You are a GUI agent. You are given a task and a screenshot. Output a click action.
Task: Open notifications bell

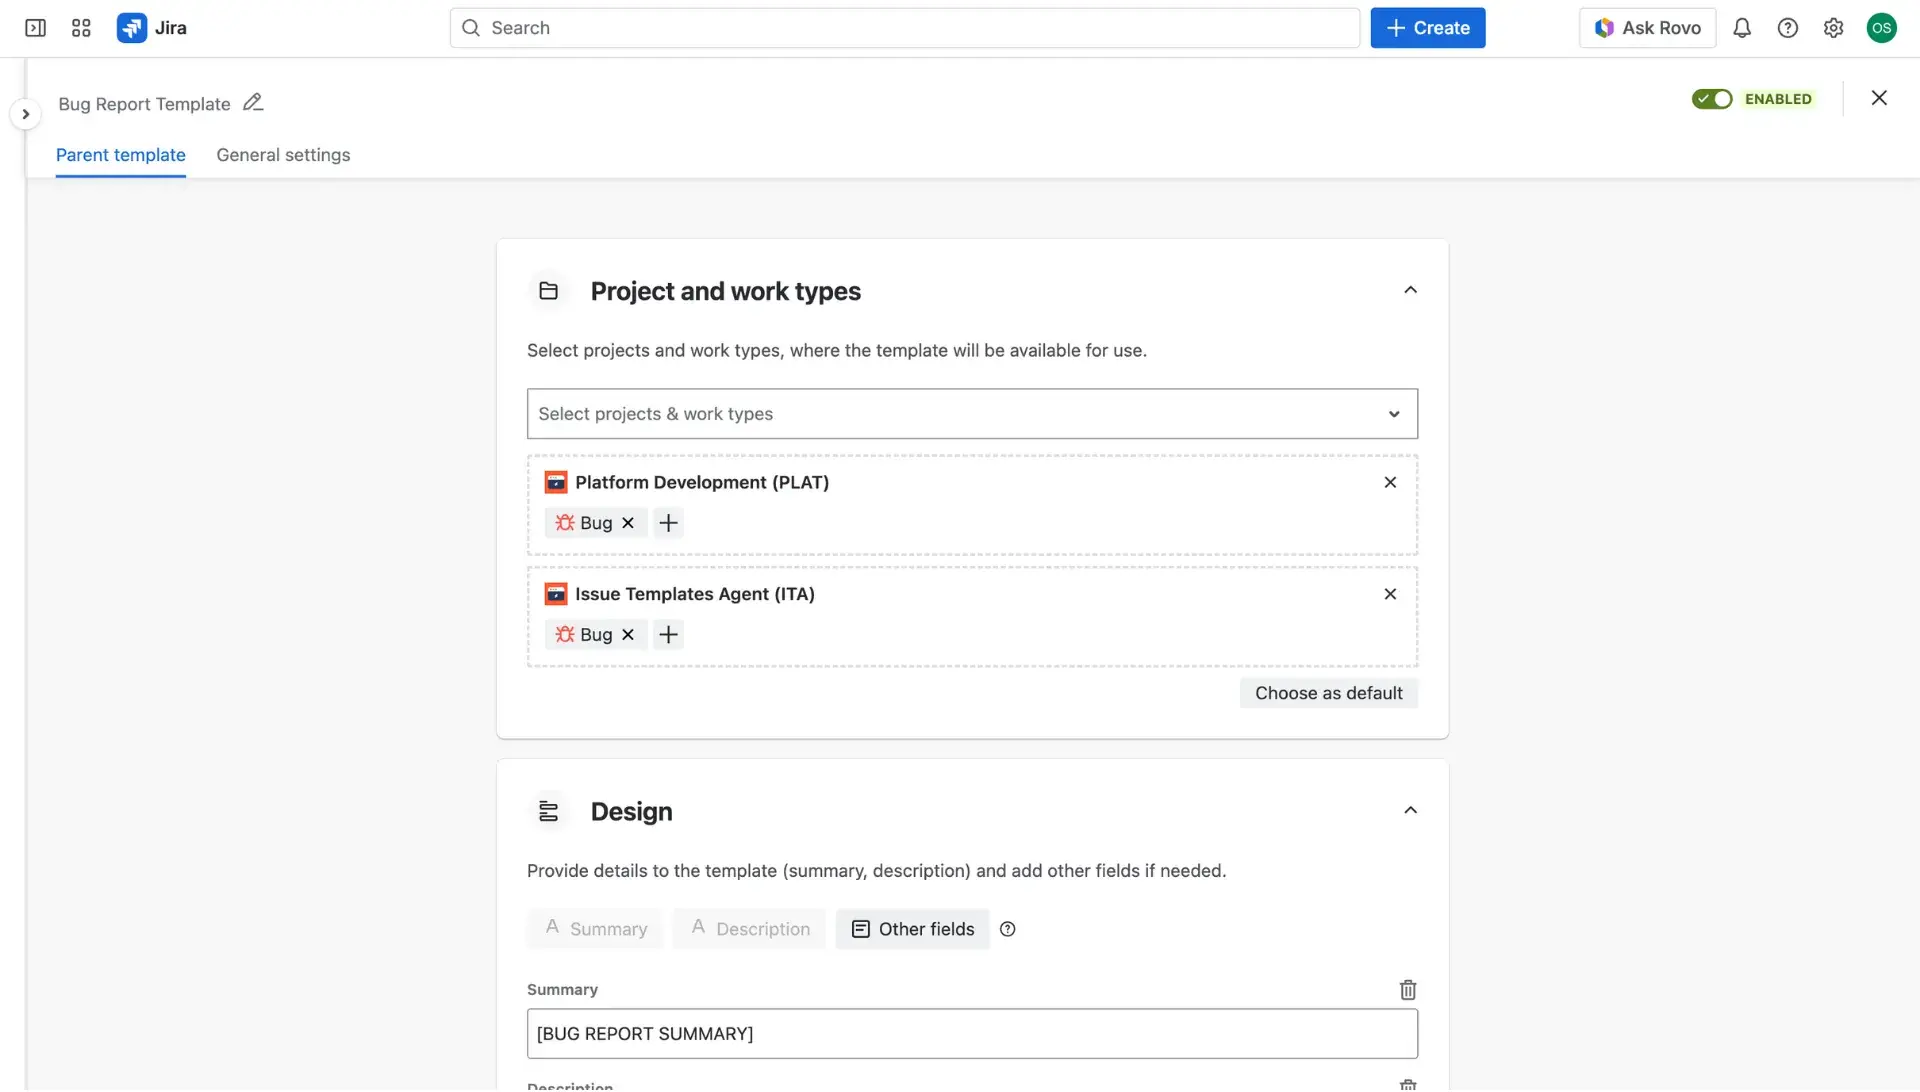pos(1742,27)
